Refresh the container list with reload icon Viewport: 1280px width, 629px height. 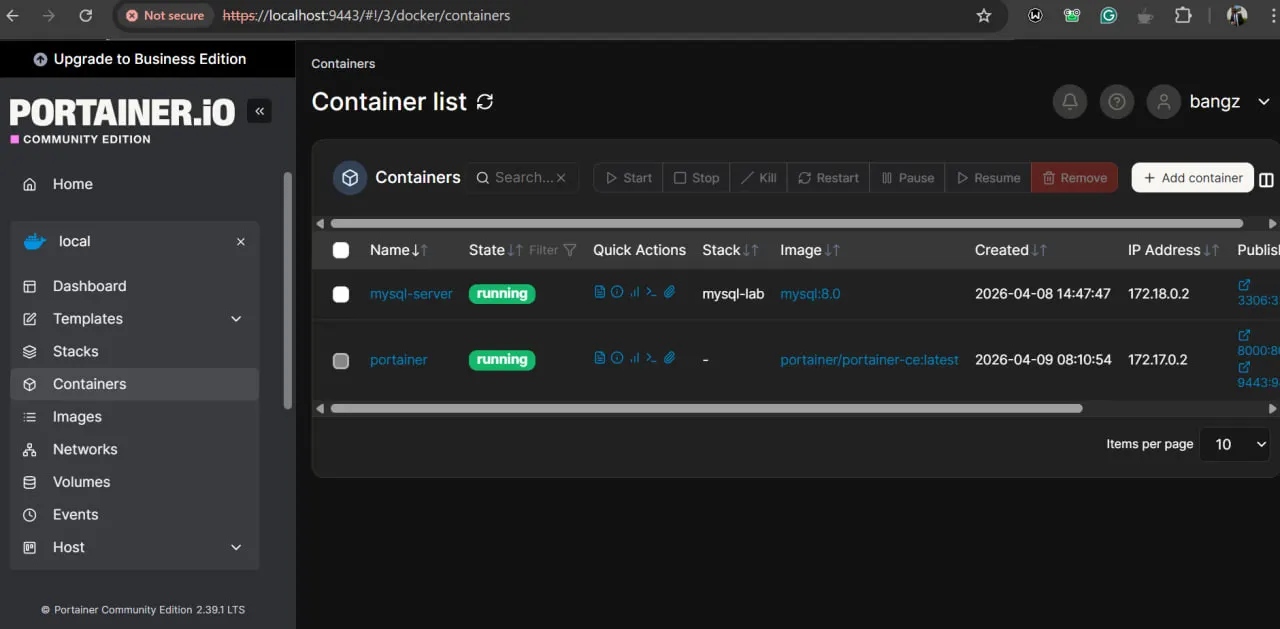pos(485,102)
